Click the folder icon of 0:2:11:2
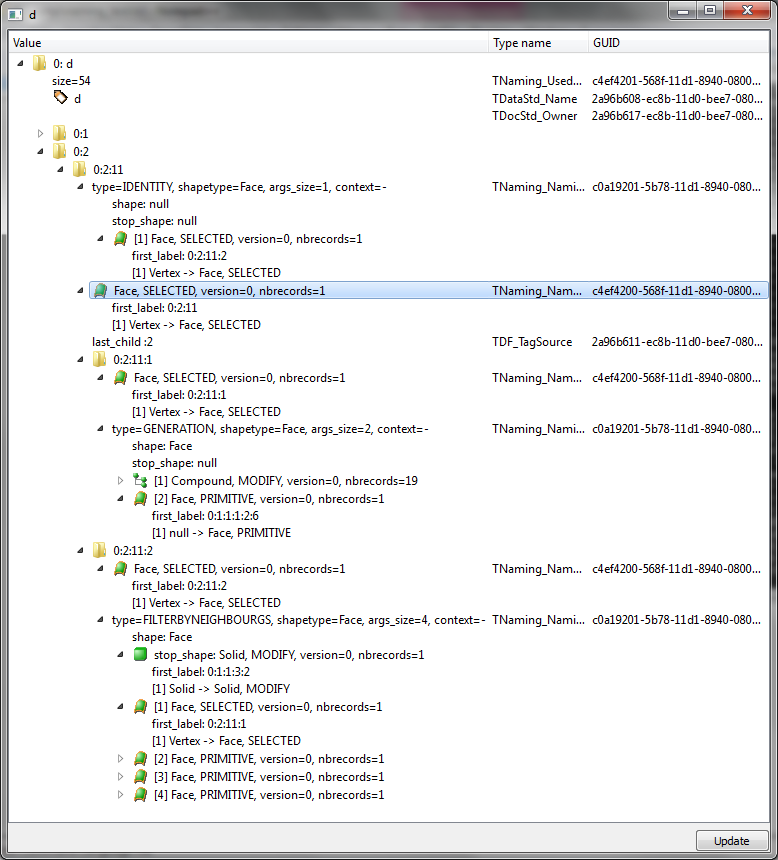 coord(100,550)
